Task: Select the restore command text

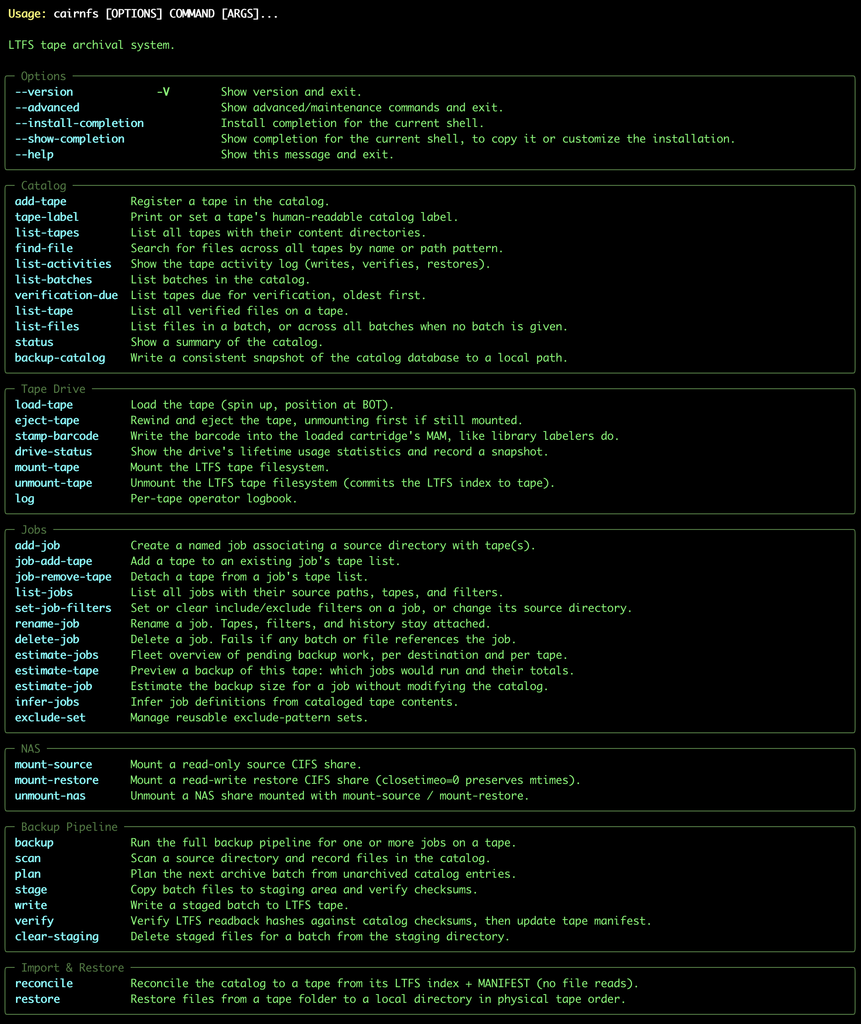Action: 37,1000
